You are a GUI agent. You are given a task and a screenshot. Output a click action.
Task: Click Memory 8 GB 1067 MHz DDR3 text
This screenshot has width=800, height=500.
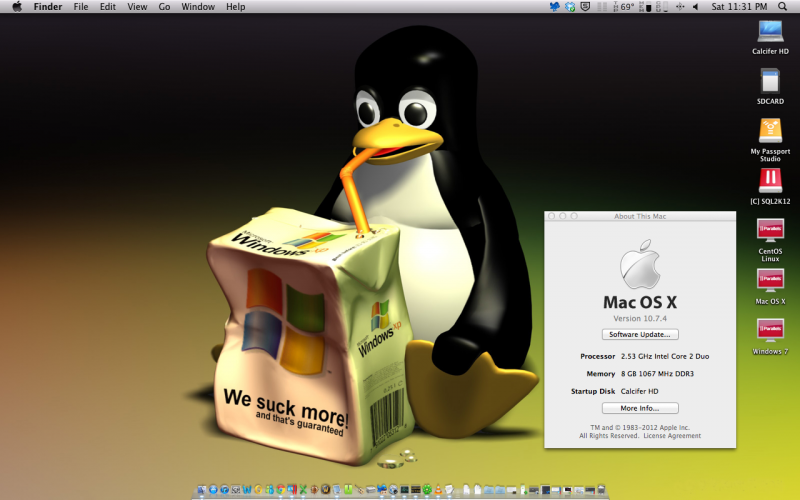[640, 373]
